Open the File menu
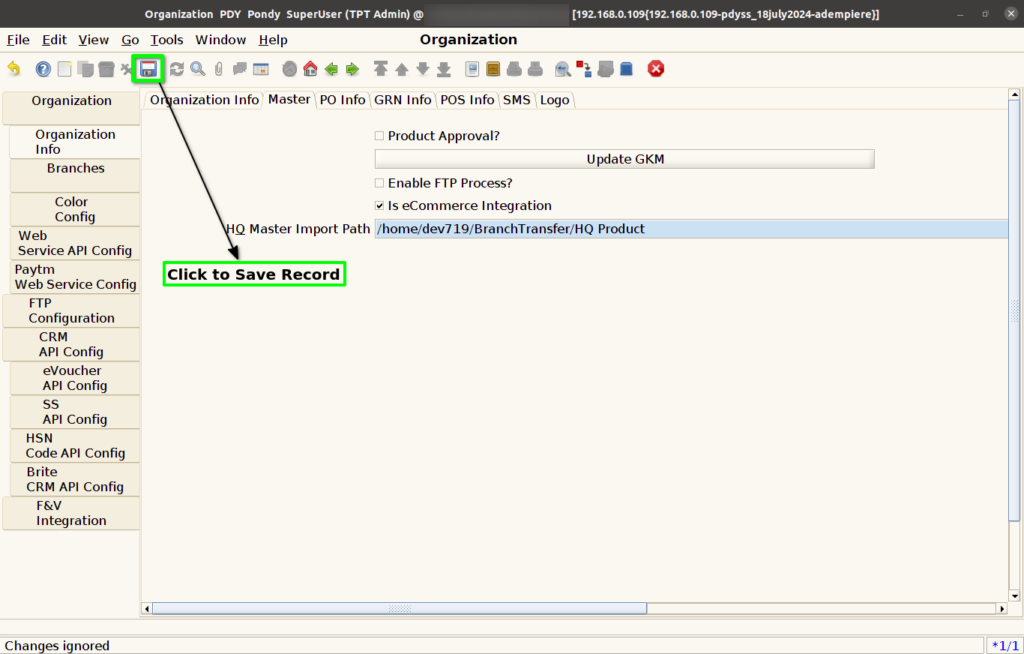Image resolution: width=1024 pixels, height=654 pixels. tap(18, 40)
